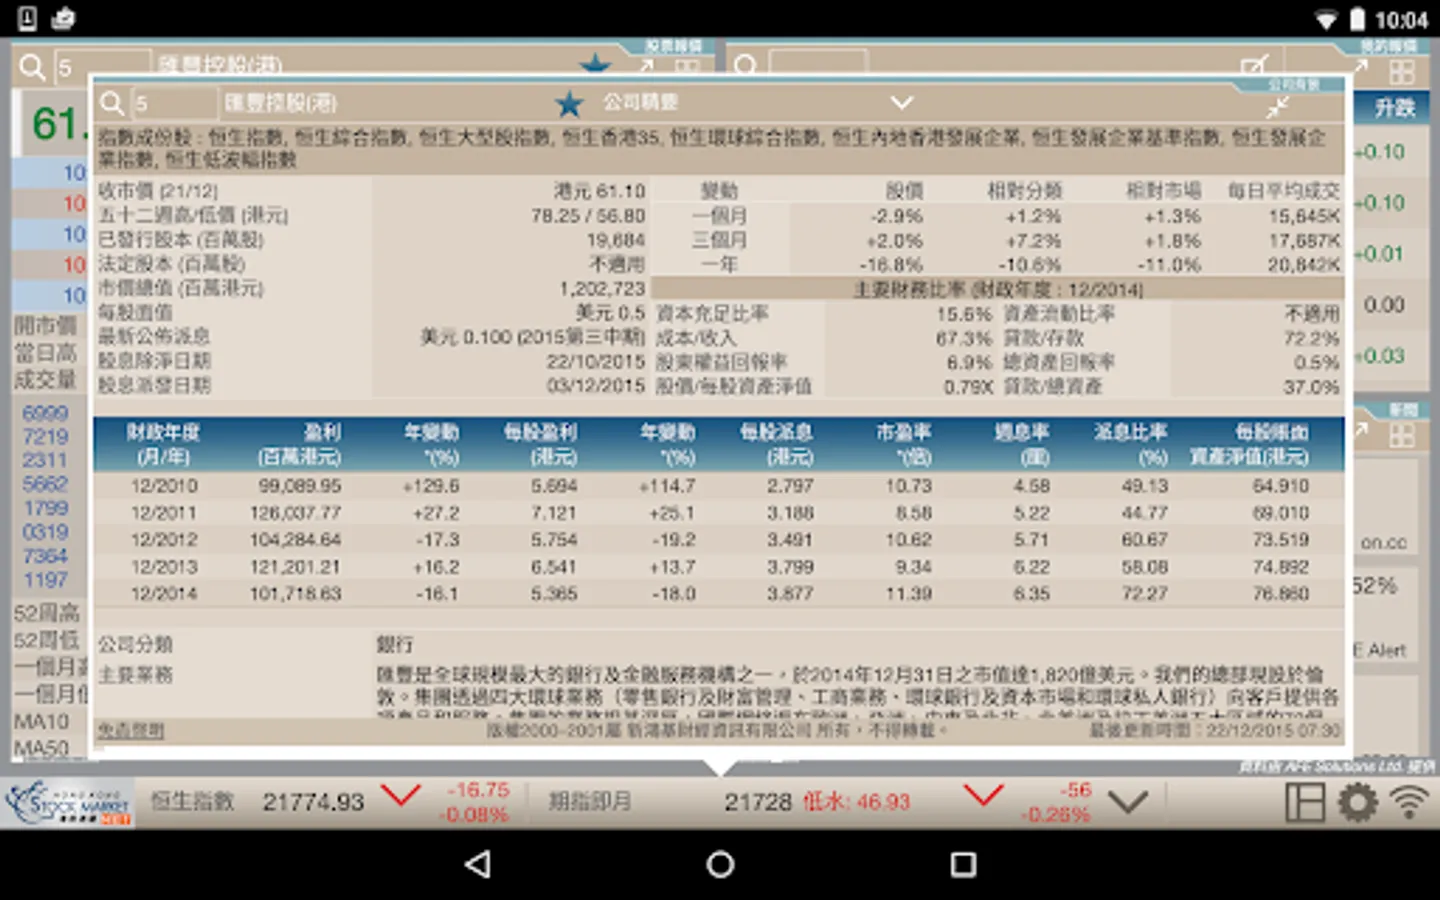Select stock code 1799 in left list
Image resolution: width=1440 pixels, height=900 pixels.
coord(45,508)
